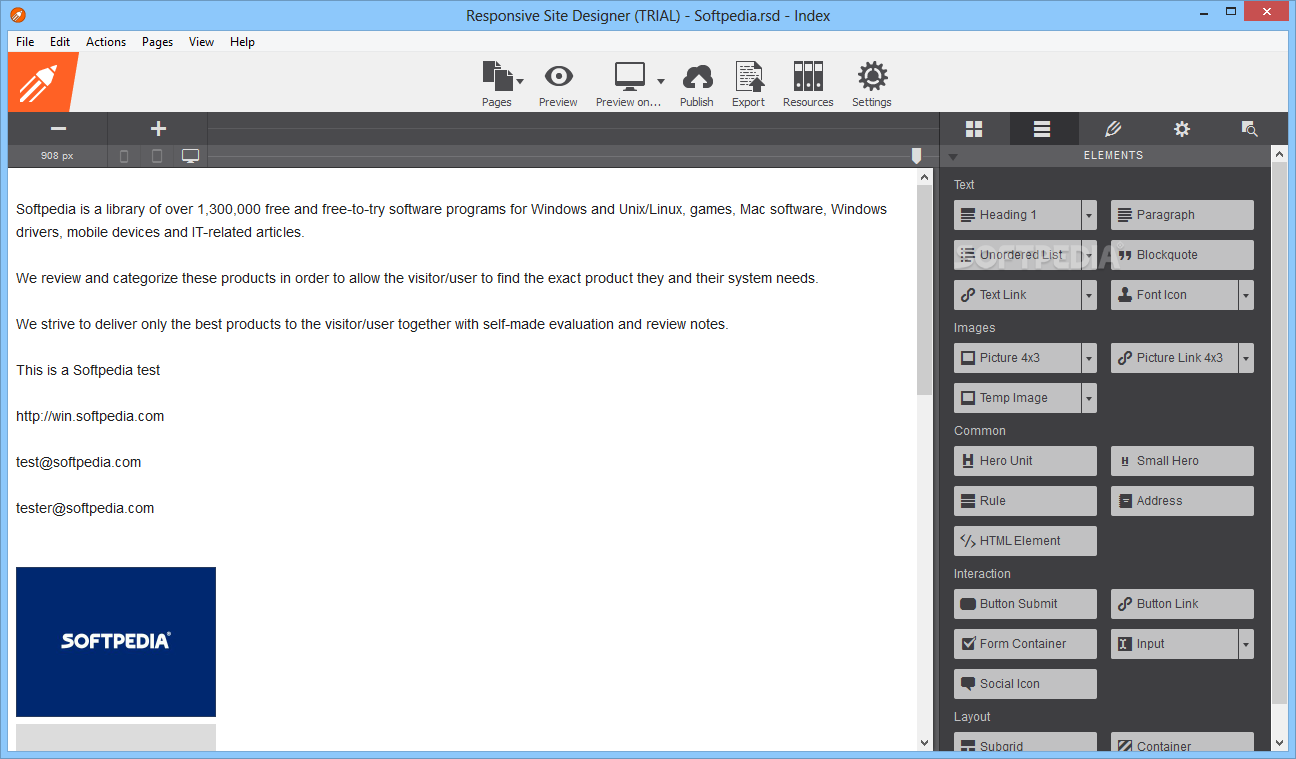Image resolution: width=1296 pixels, height=759 pixels.
Task: Switch to the inspector magnifier panel tab
Action: [1249, 129]
